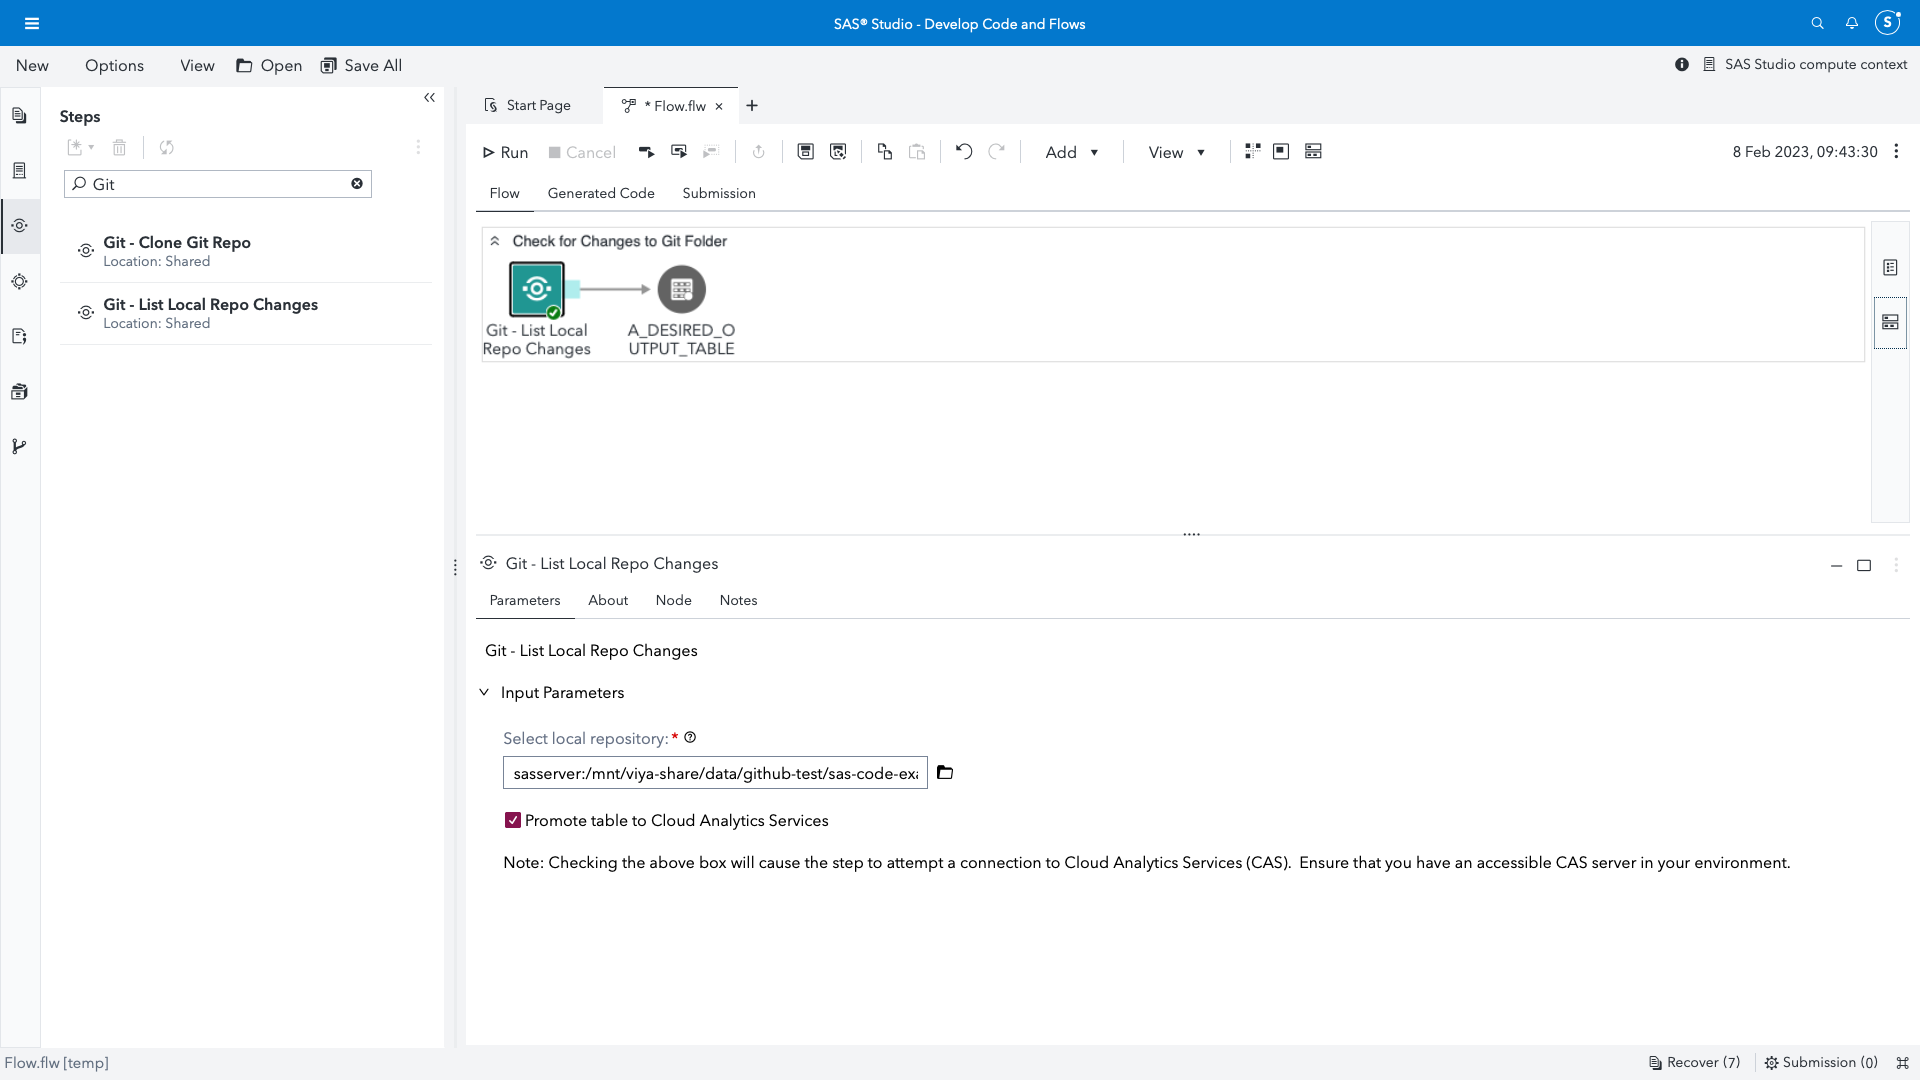Clear the Git search text
This screenshot has width=1920, height=1080.
(x=357, y=184)
